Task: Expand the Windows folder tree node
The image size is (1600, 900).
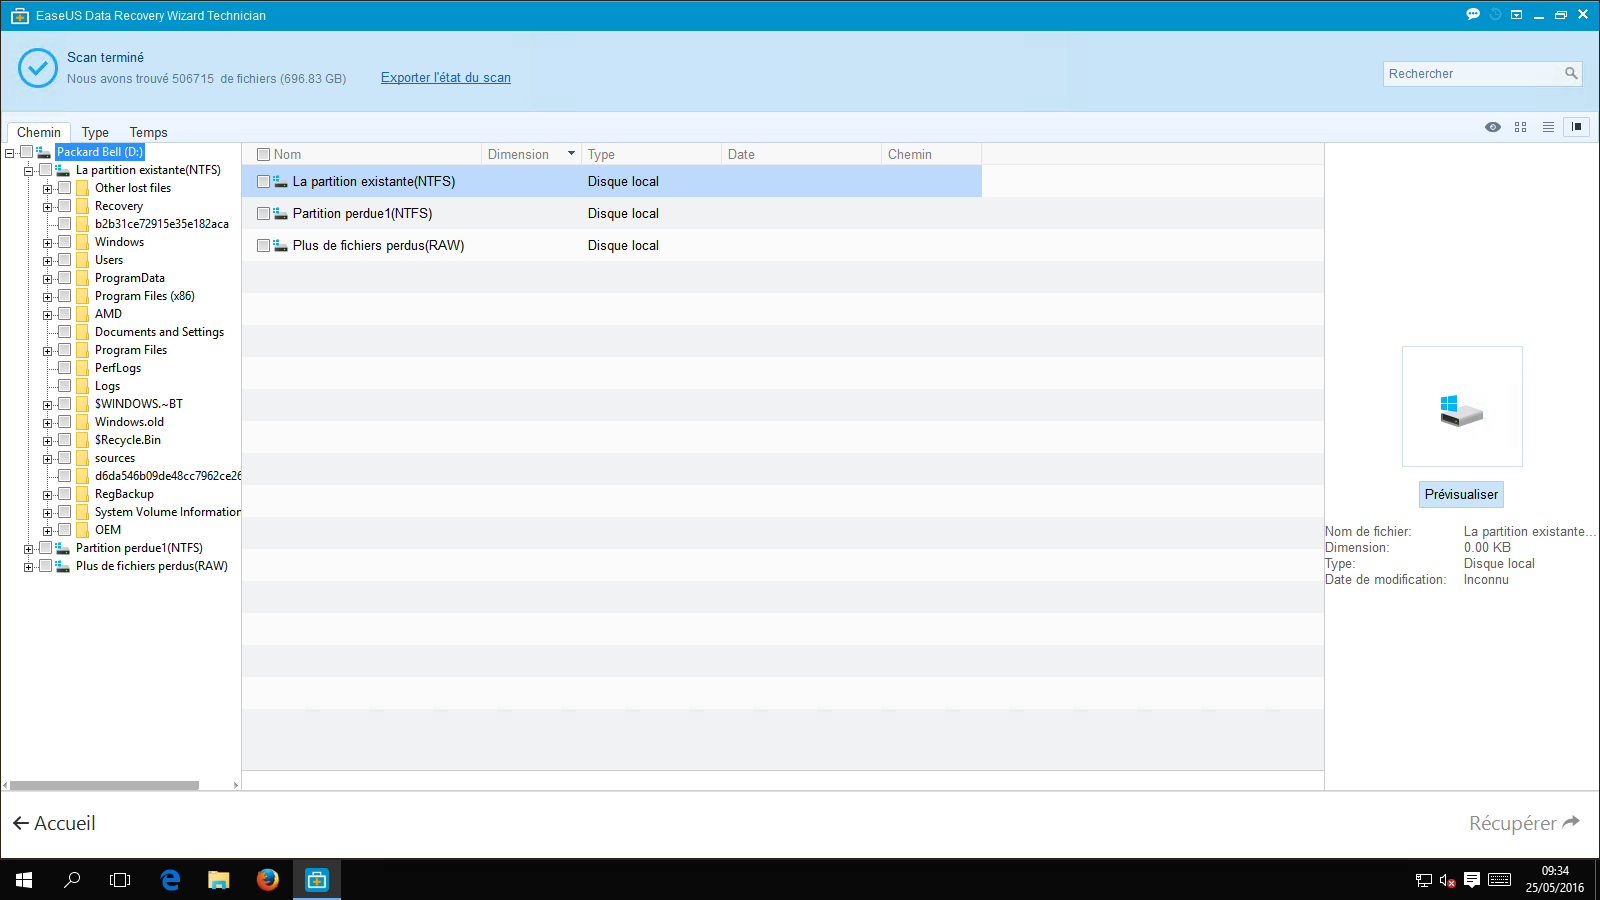Action: point(47,243)
